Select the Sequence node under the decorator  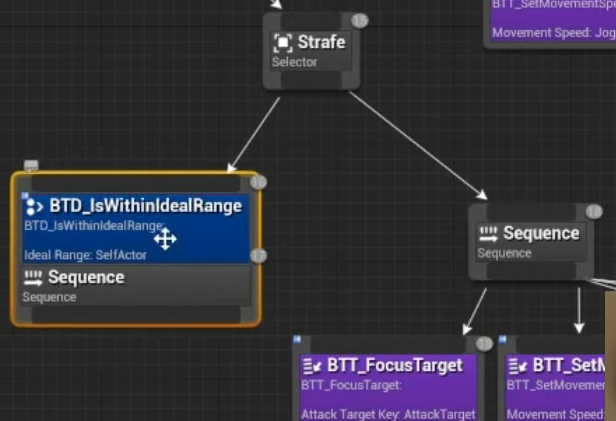(86, 277)
